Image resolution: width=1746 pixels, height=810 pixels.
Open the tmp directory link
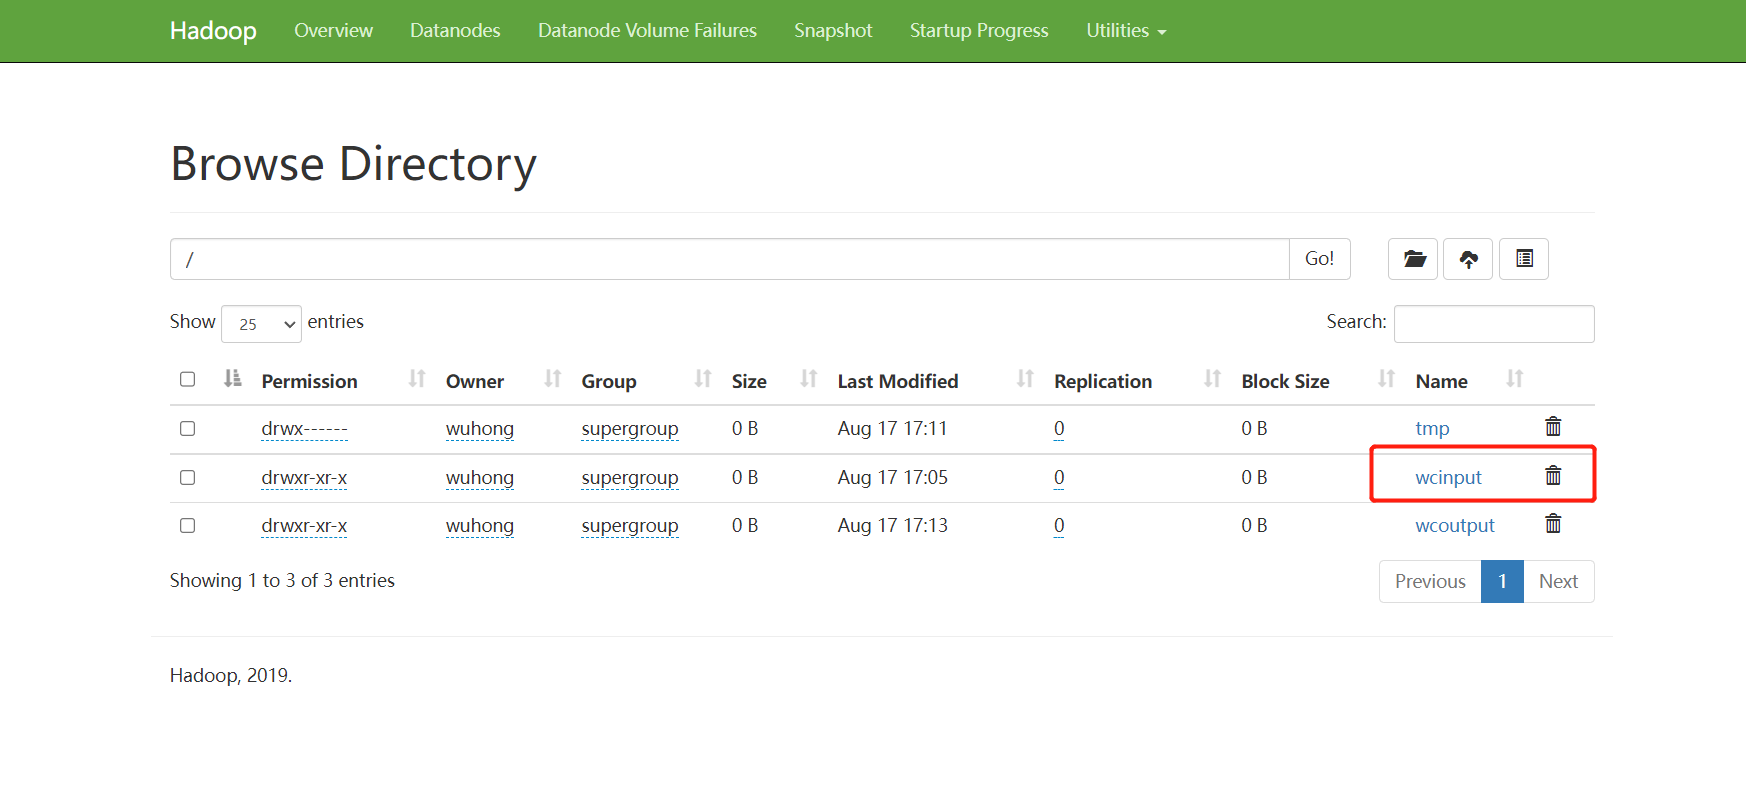[1432, 428]
